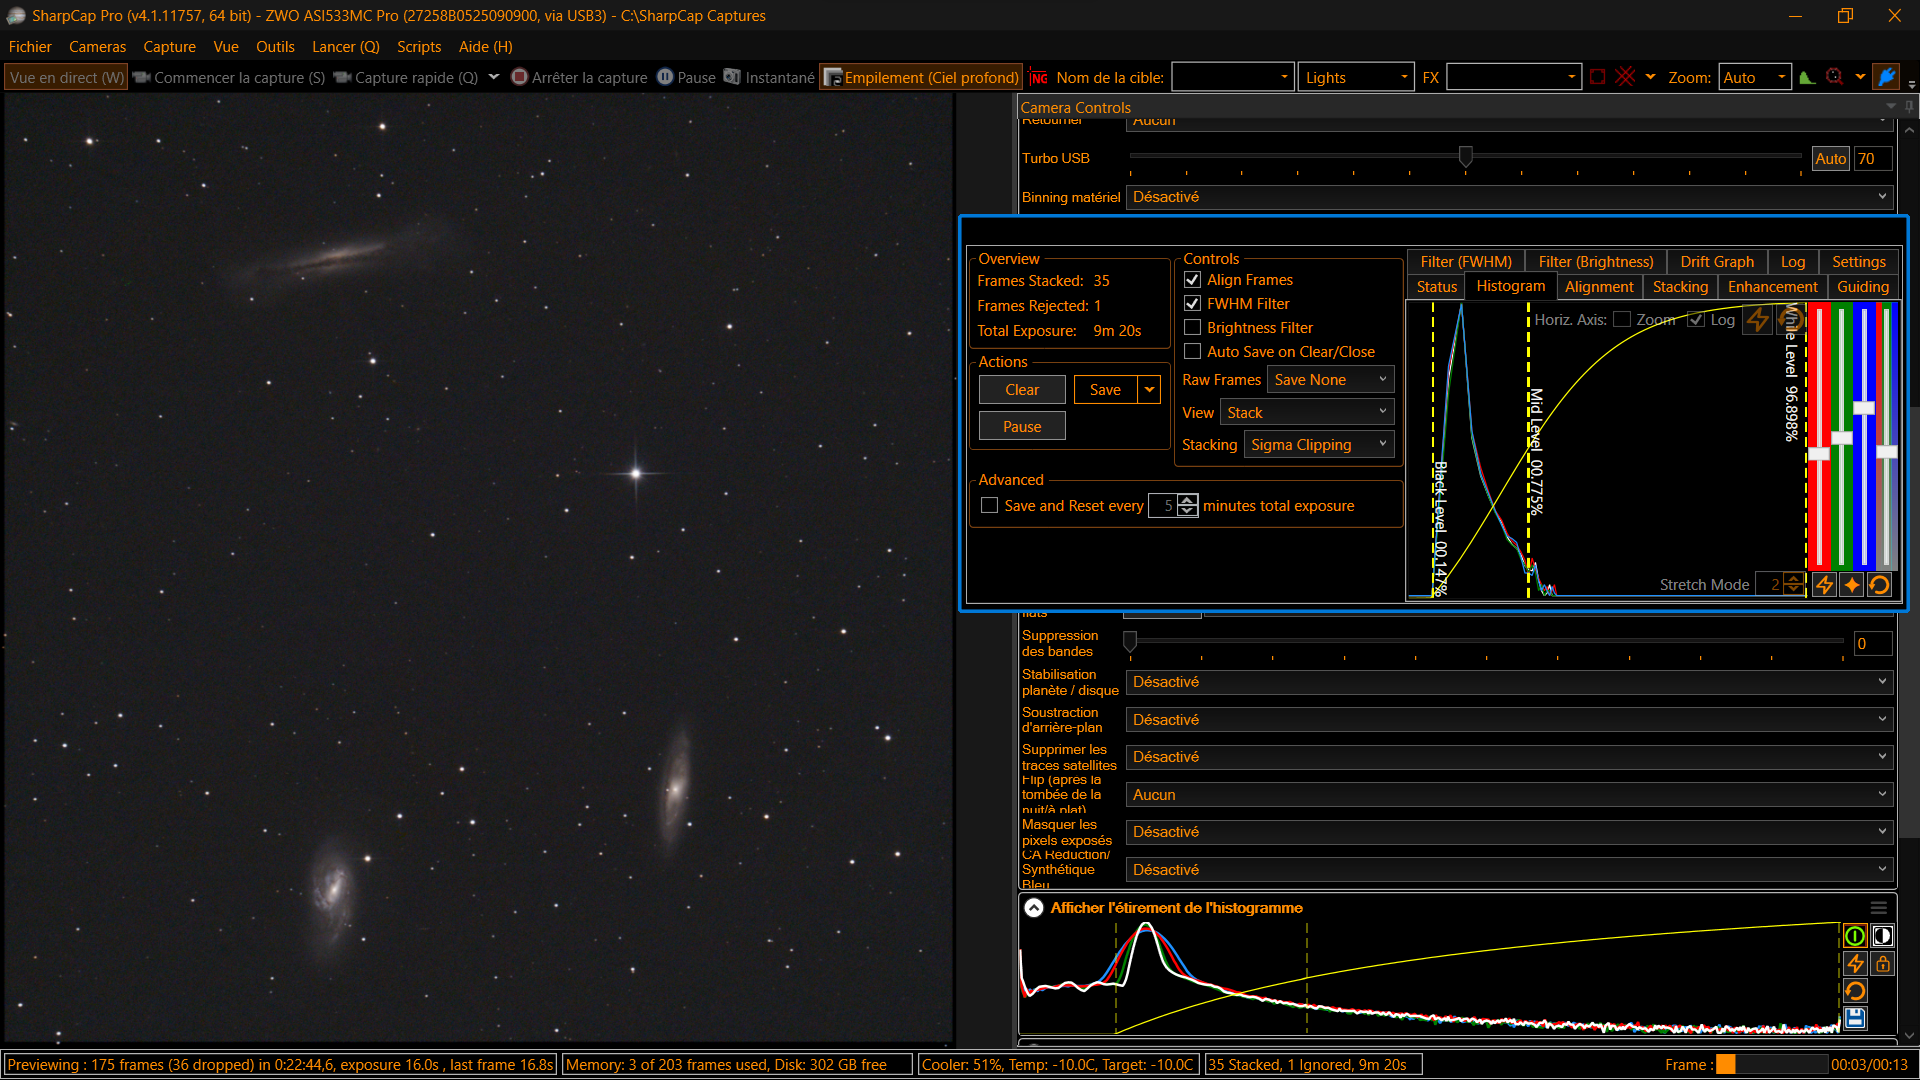The width and height of the screenshot is (1920, 1080).
Task: Click the Clear button in Actions
Action: coord(1022,390)
